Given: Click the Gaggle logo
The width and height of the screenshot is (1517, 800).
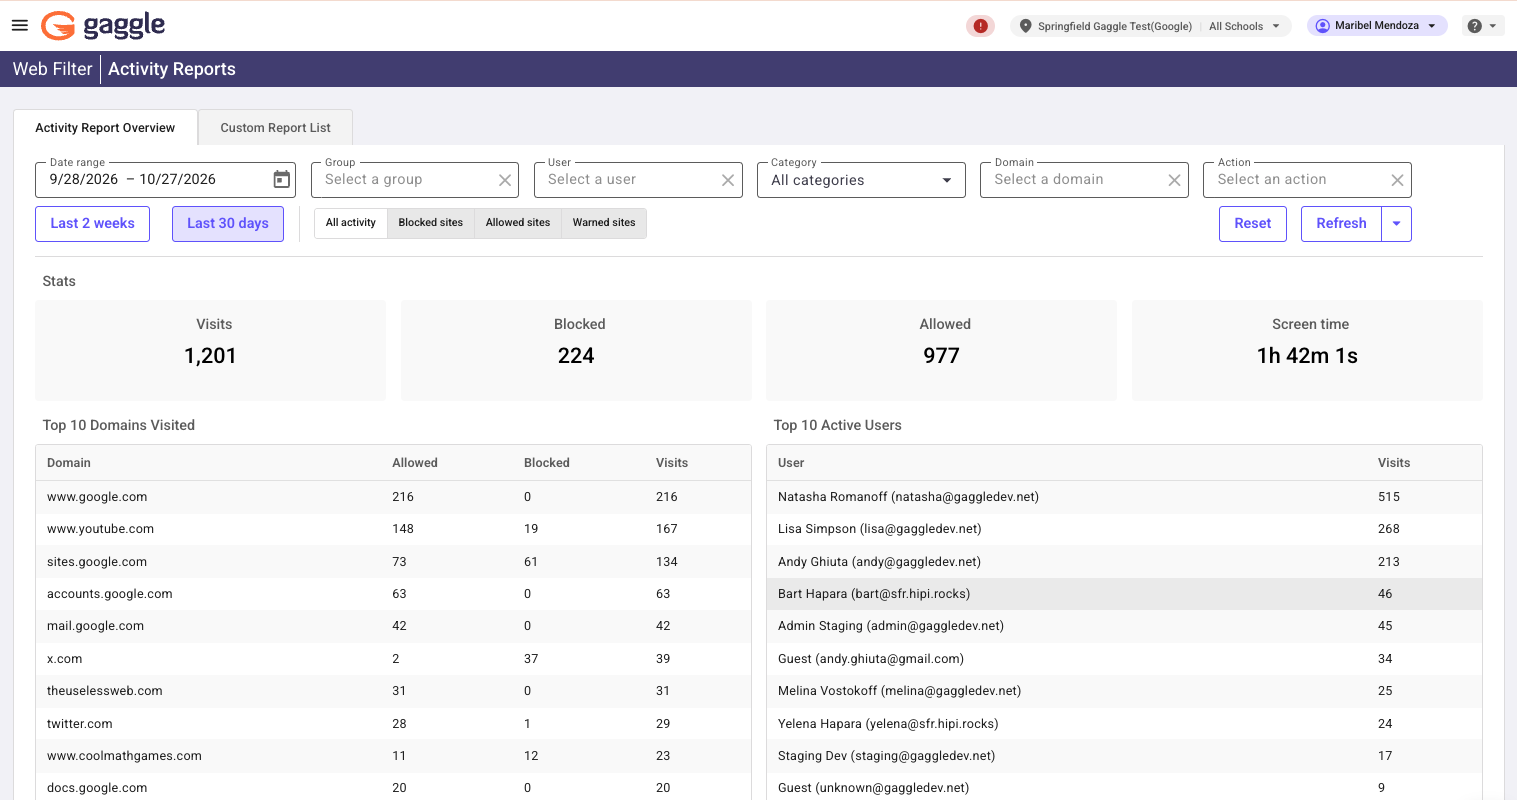Looking at the screenshot, I should pyautogui.click(x=103, y=25).
